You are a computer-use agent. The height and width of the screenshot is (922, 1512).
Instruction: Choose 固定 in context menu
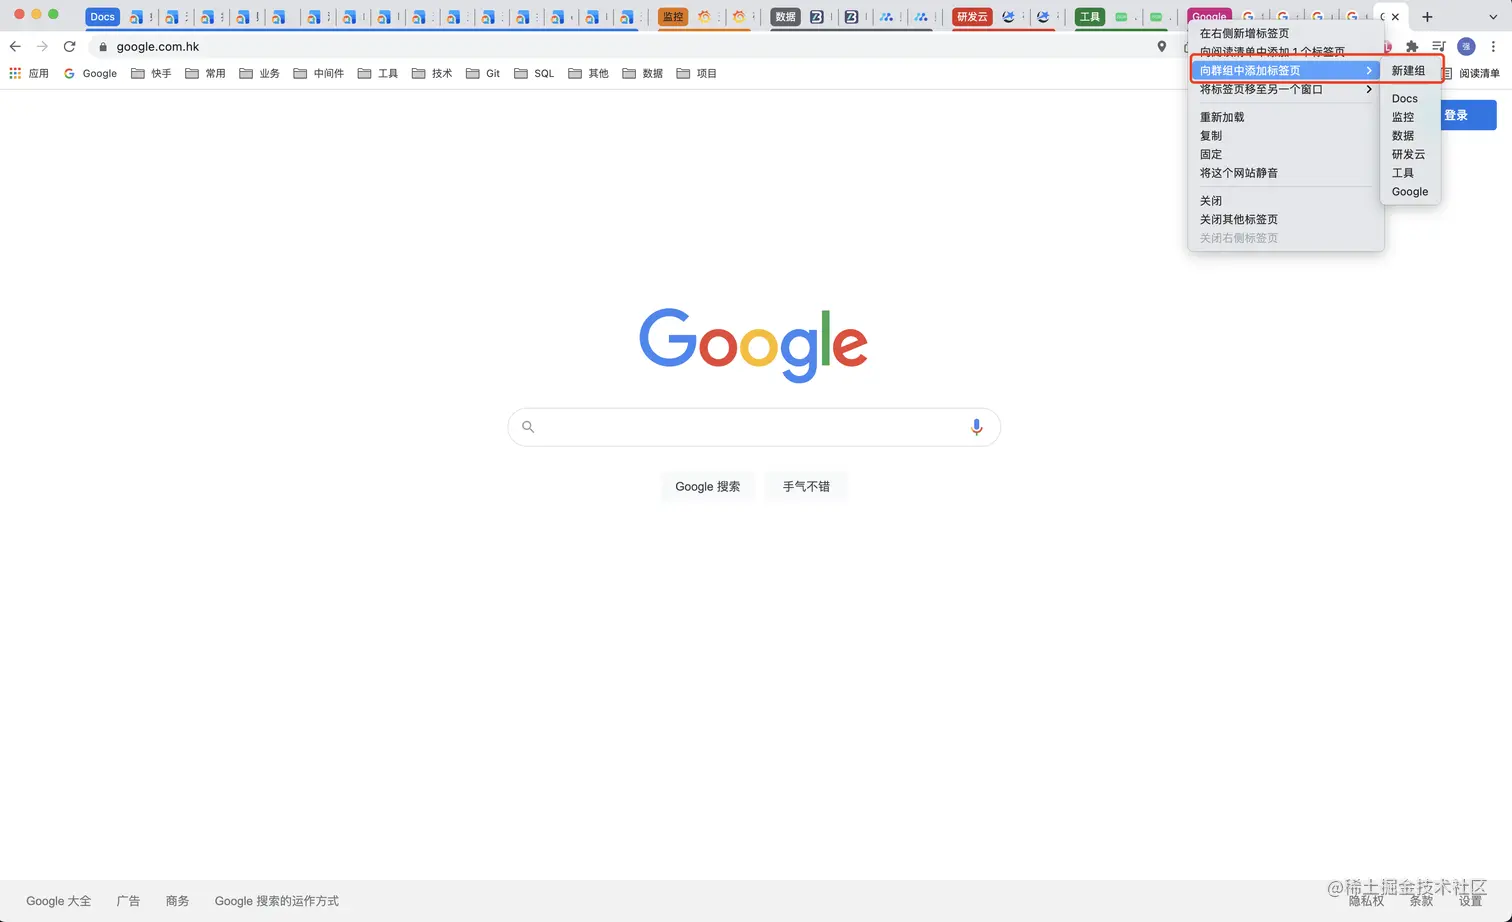pyautogui.click(x=1286, y=154)
